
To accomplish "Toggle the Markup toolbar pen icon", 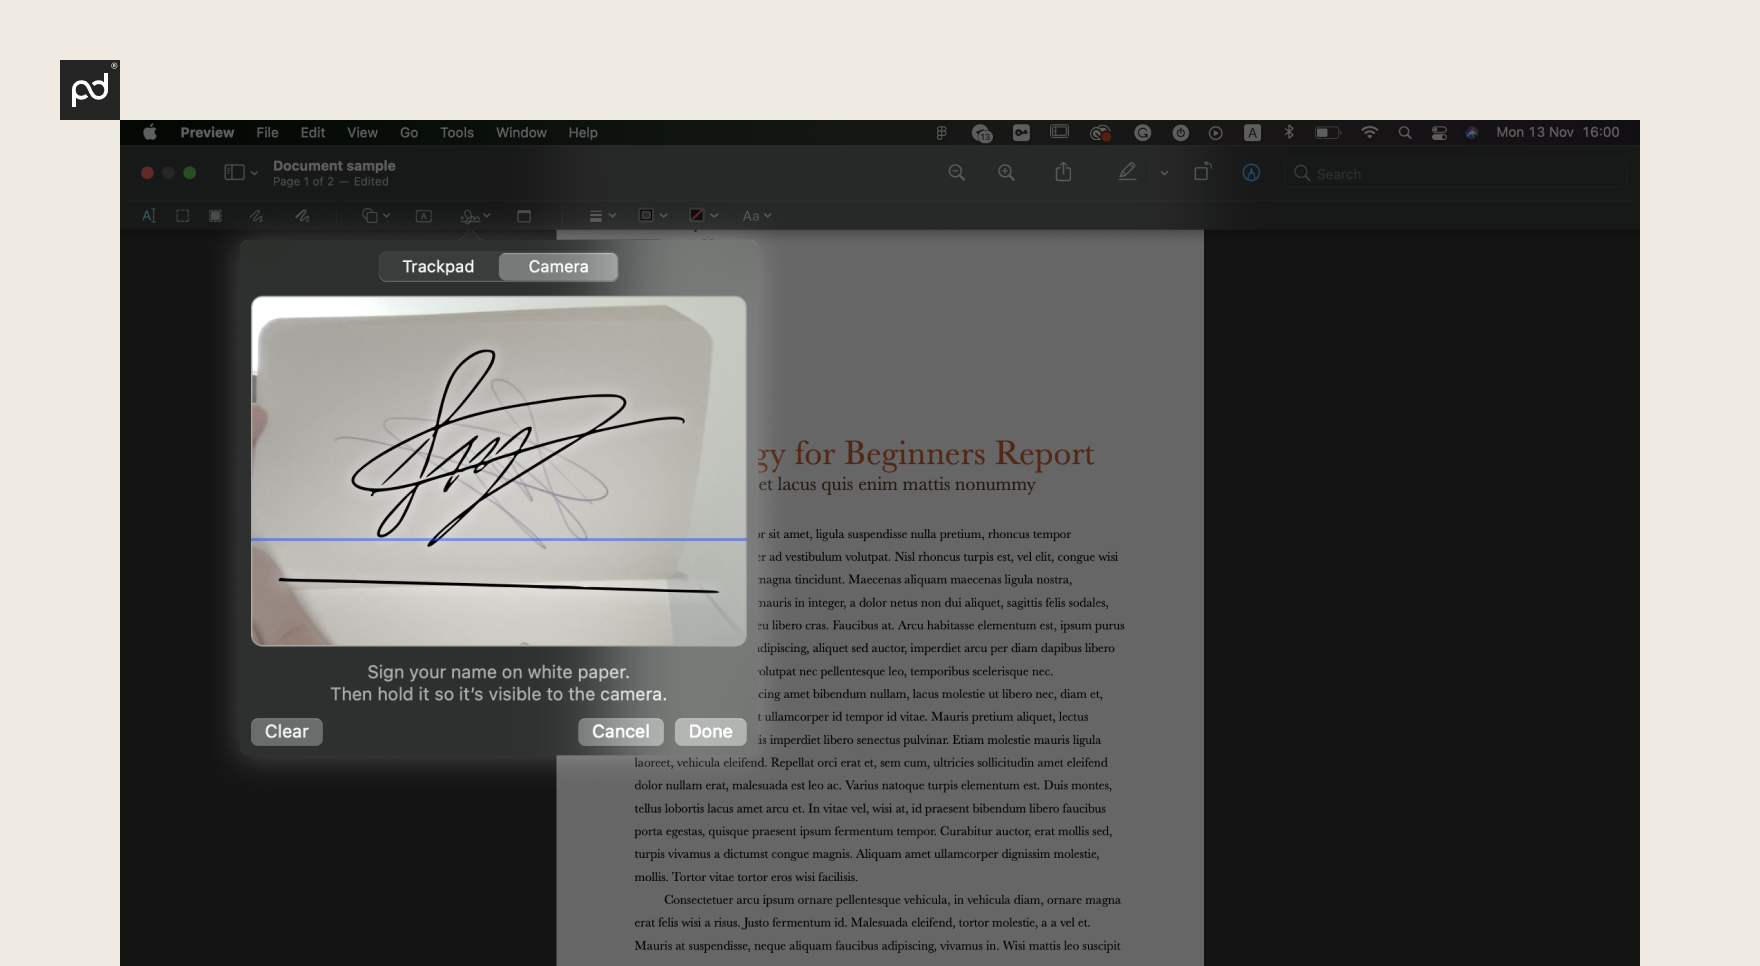I will coord(1128,172).
